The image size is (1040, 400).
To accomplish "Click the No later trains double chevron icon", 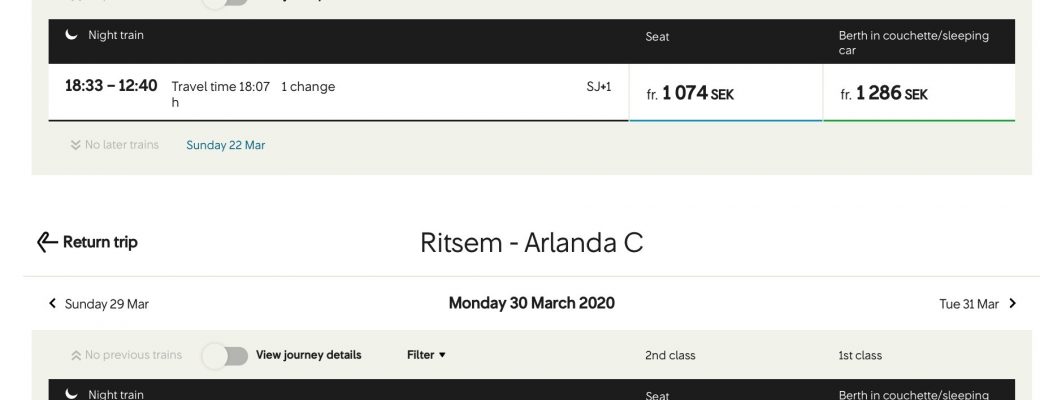I will pos(76,145).
